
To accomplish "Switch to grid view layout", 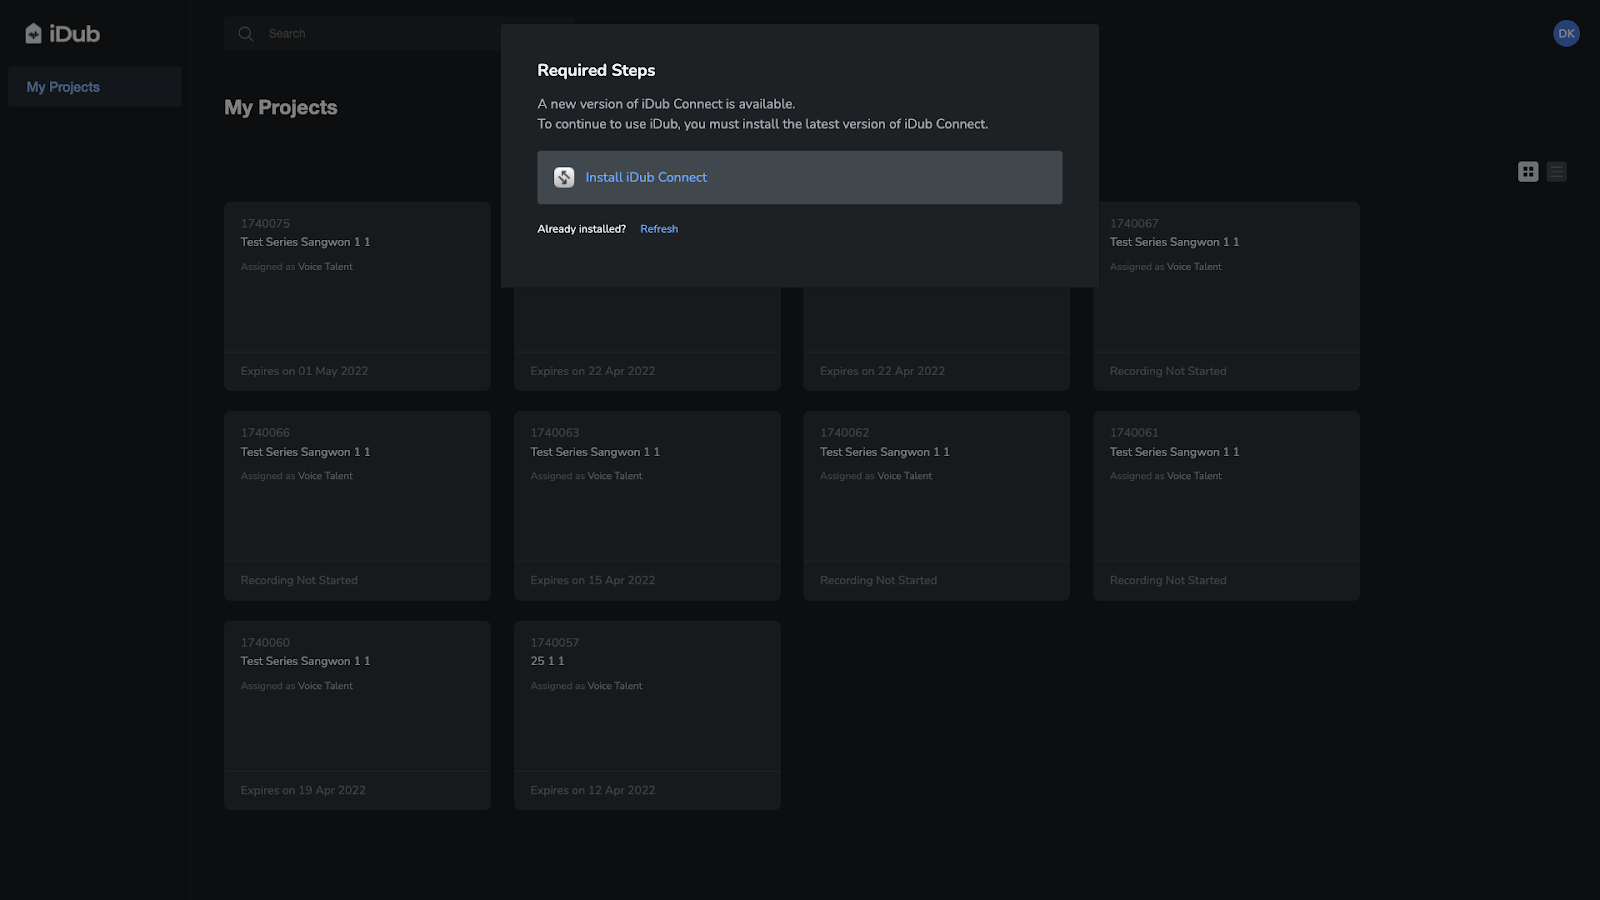I will 1528,172.
